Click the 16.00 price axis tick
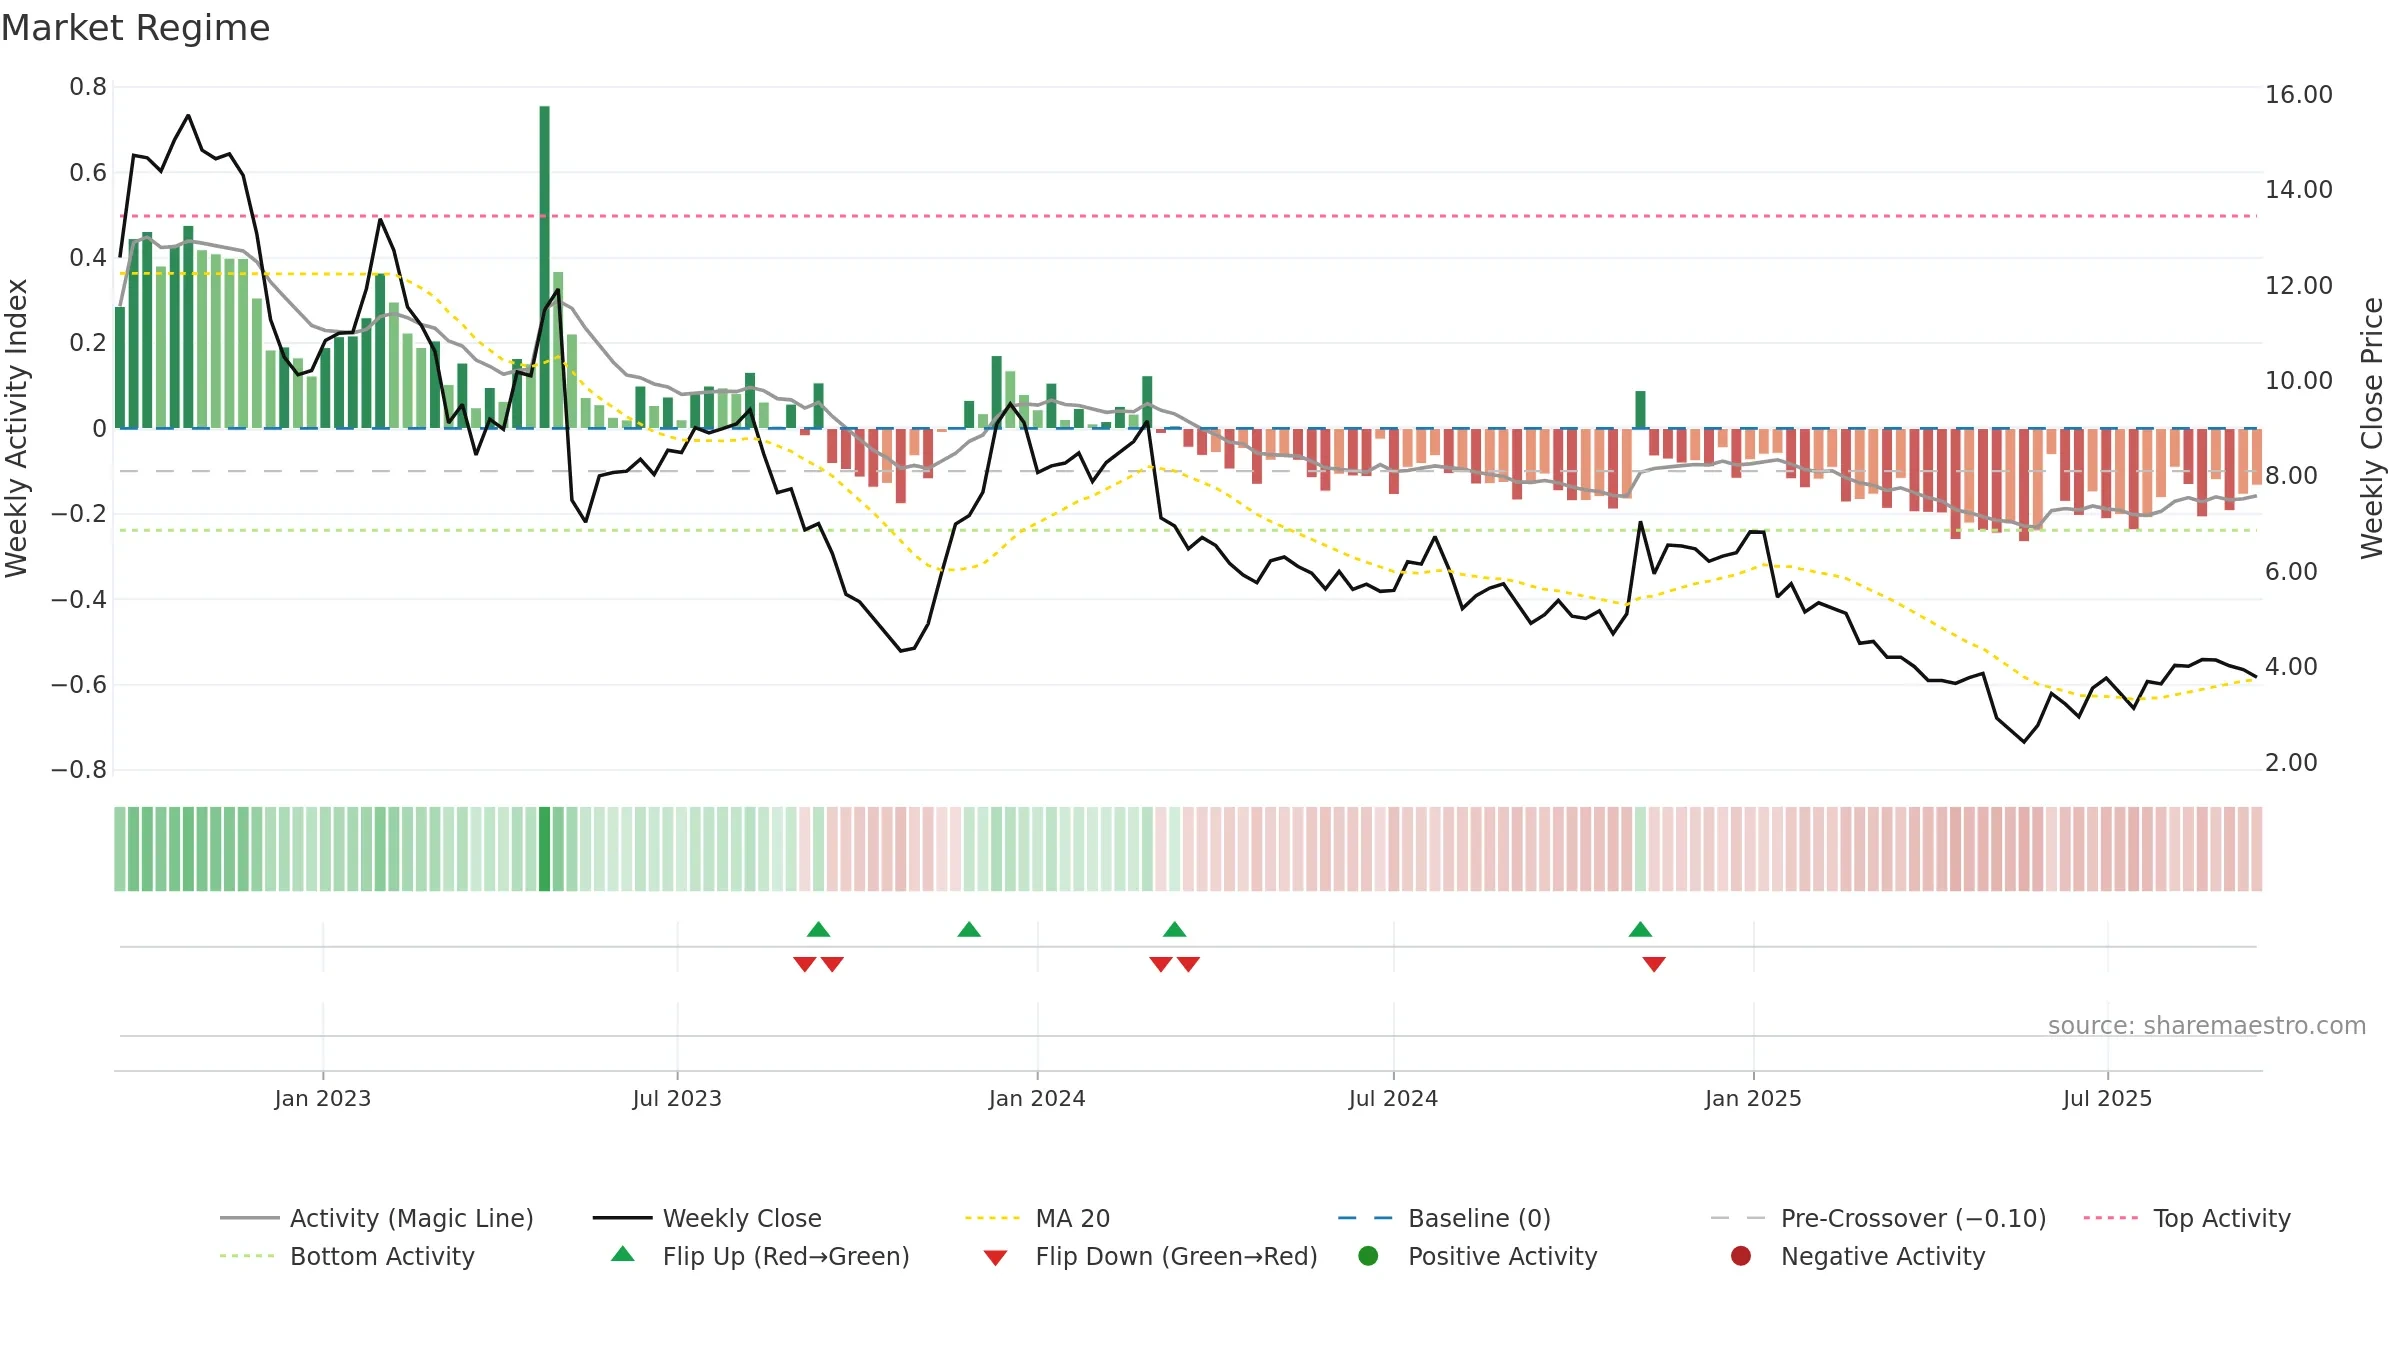Screen dimensions: 2400x1350 [x=2299, y=95]
